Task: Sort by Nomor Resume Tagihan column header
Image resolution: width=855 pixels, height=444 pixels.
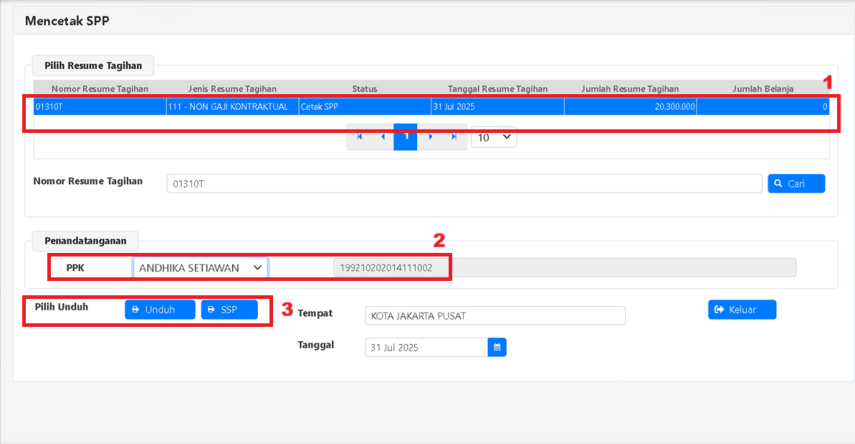Action: click(x=98, y=89)
